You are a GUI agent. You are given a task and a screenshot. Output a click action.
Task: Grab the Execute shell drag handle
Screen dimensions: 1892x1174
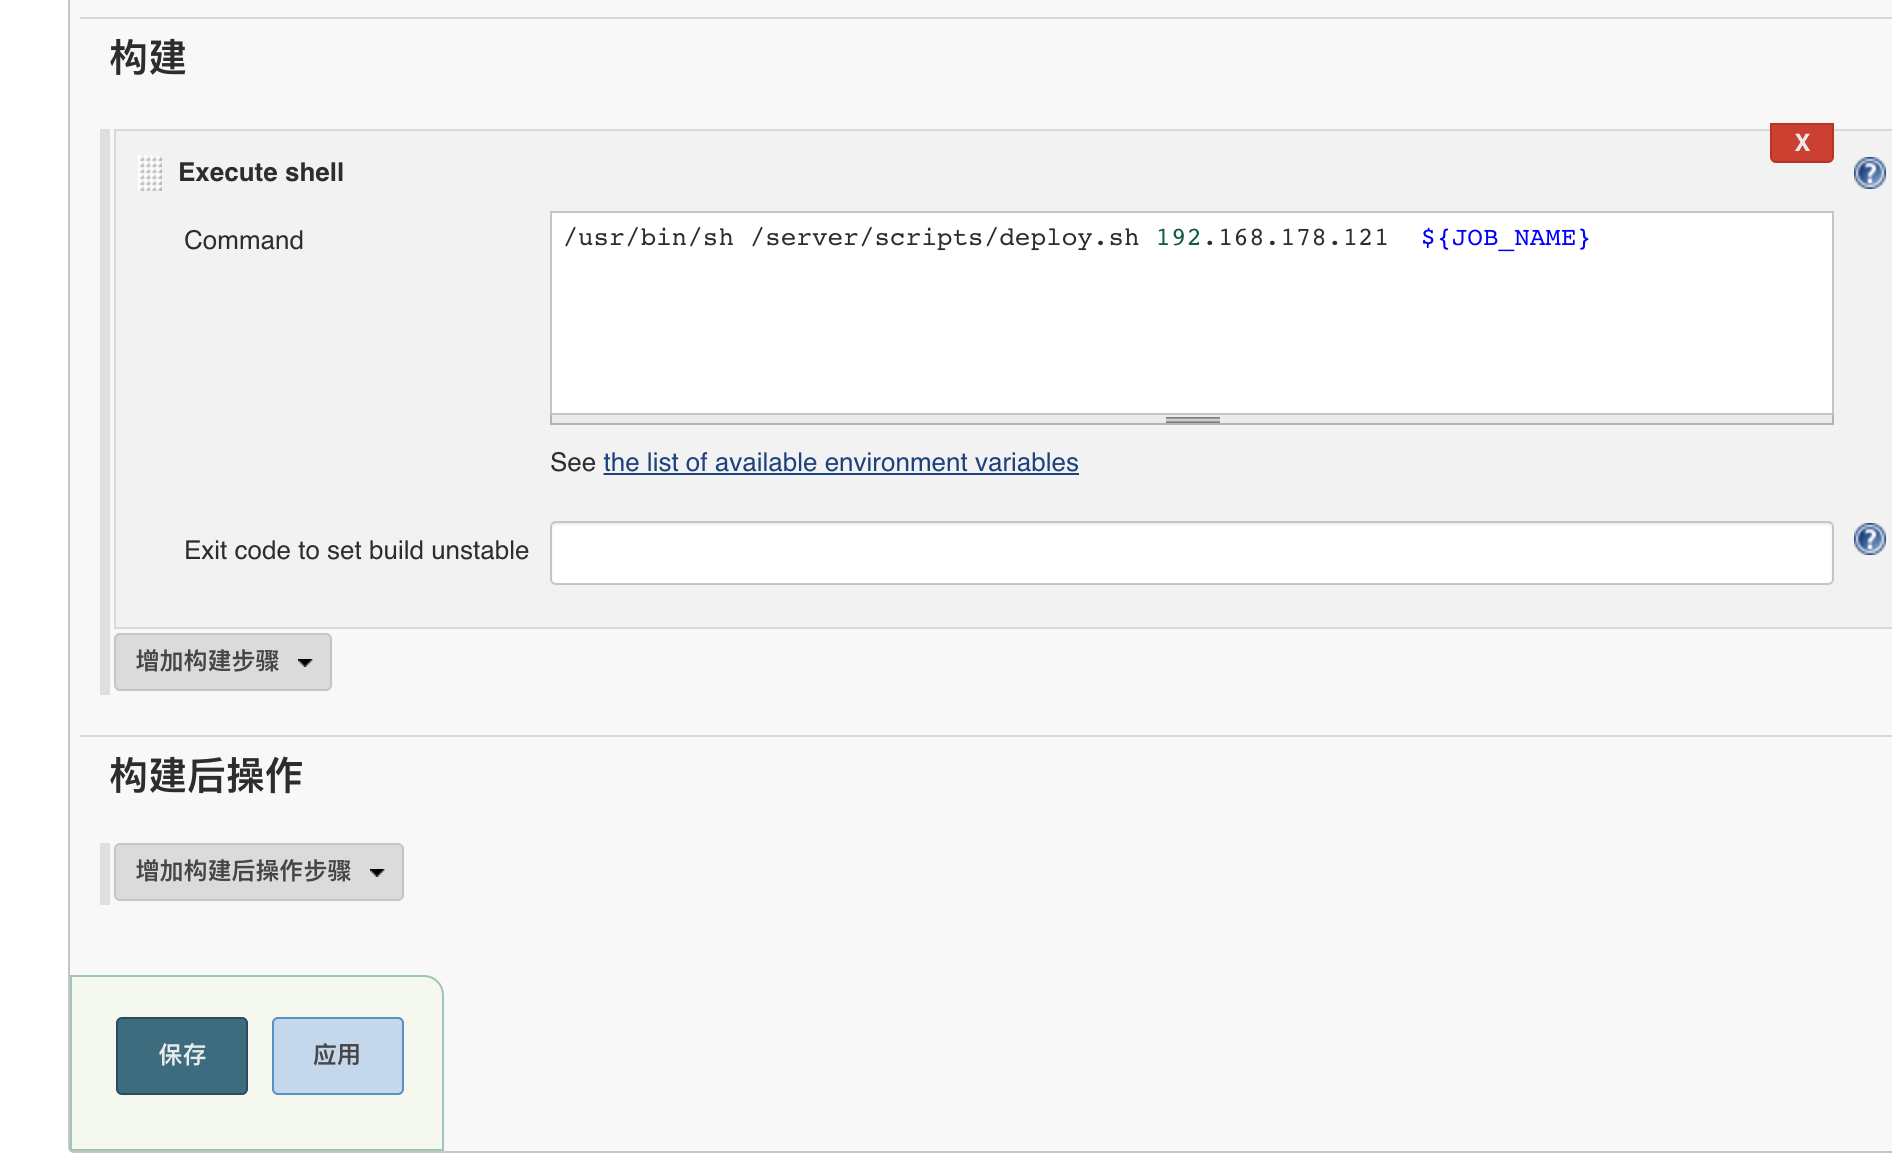click(x=151, y=173)
